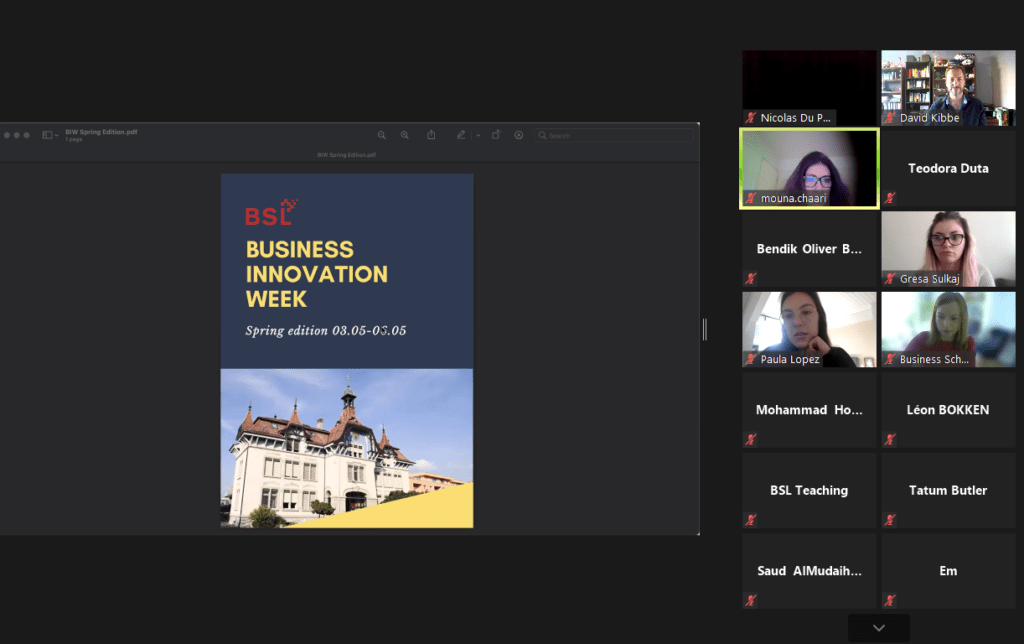
Task: Open the Share icon in Preview toolbar
Action: tap(431, 135)
